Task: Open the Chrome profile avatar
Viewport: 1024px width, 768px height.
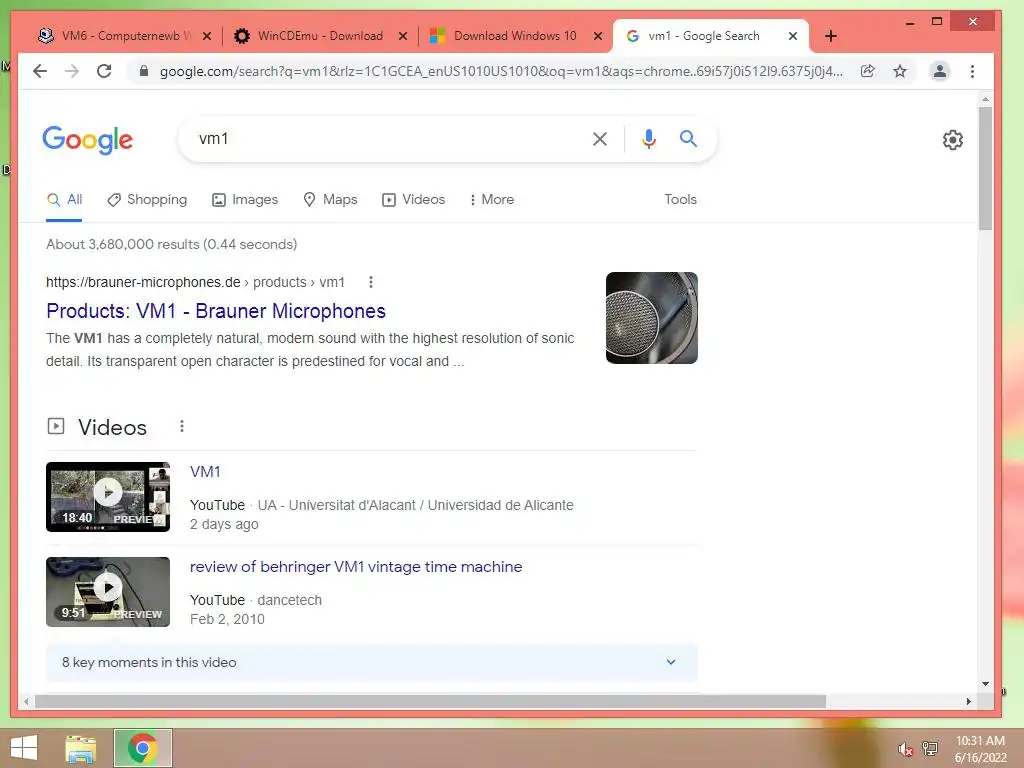Action: coord(939,71)
